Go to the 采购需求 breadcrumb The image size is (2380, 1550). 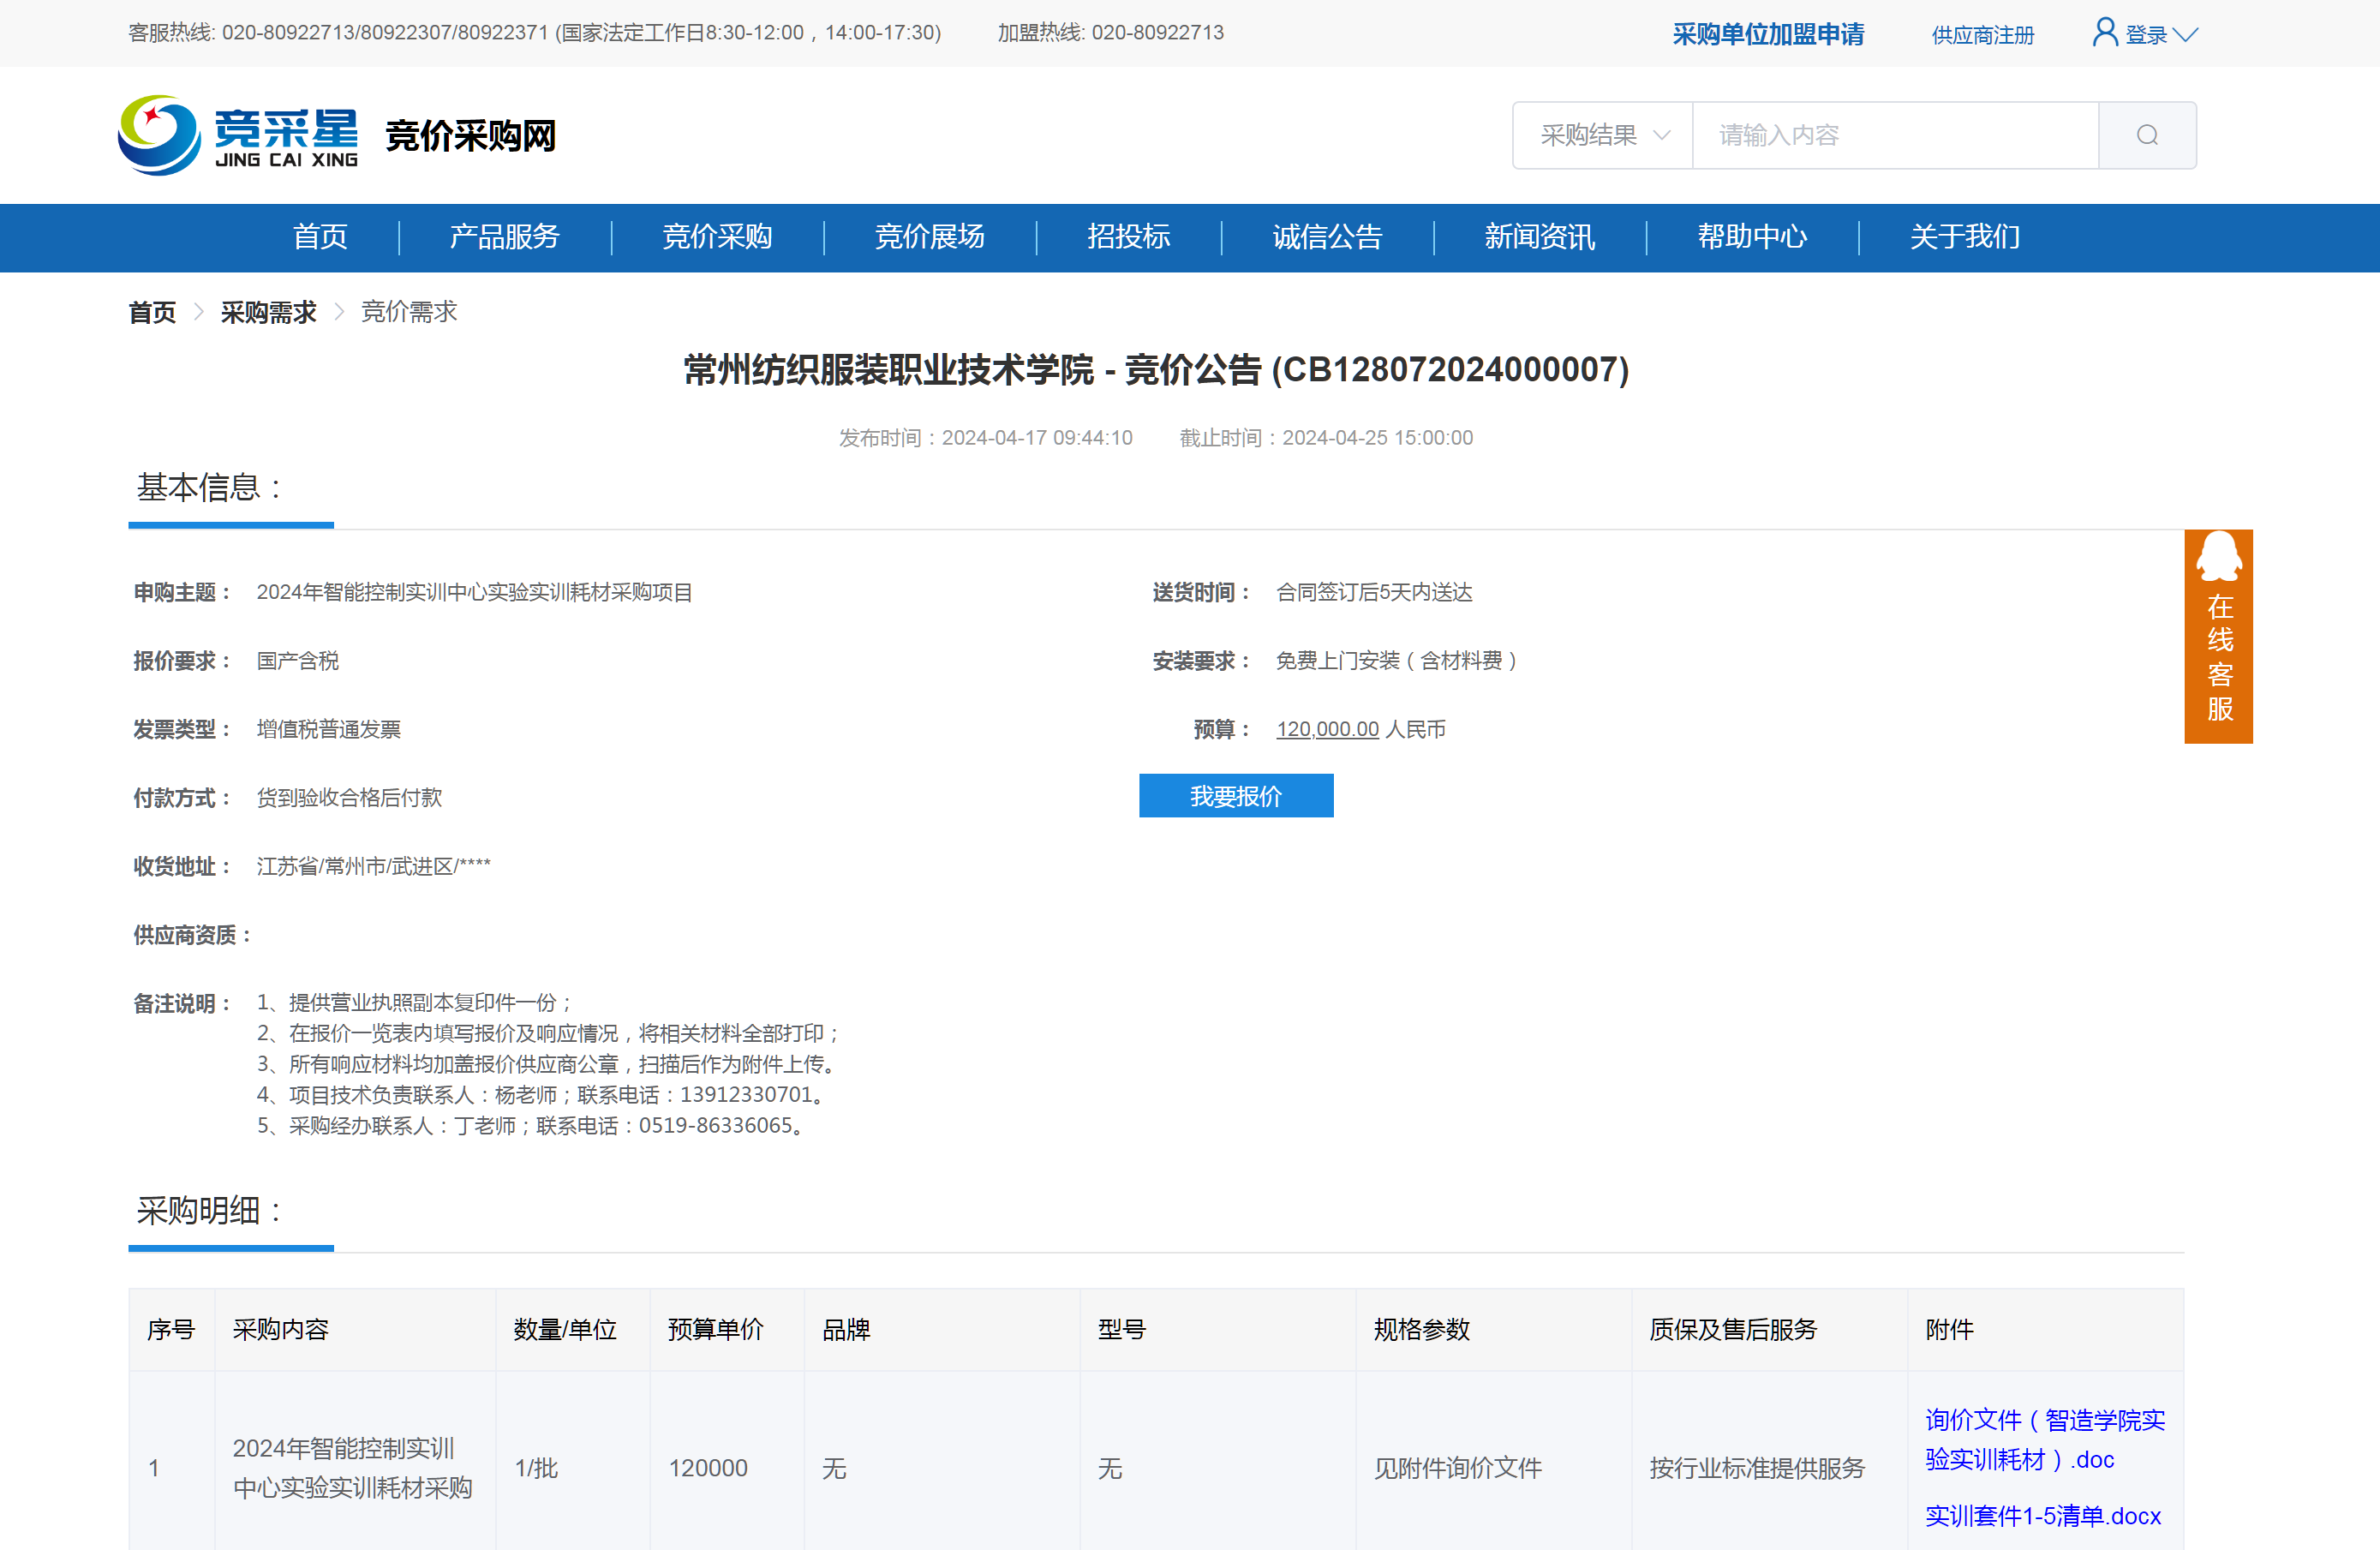pyautogui.click(x=268, y=312)
